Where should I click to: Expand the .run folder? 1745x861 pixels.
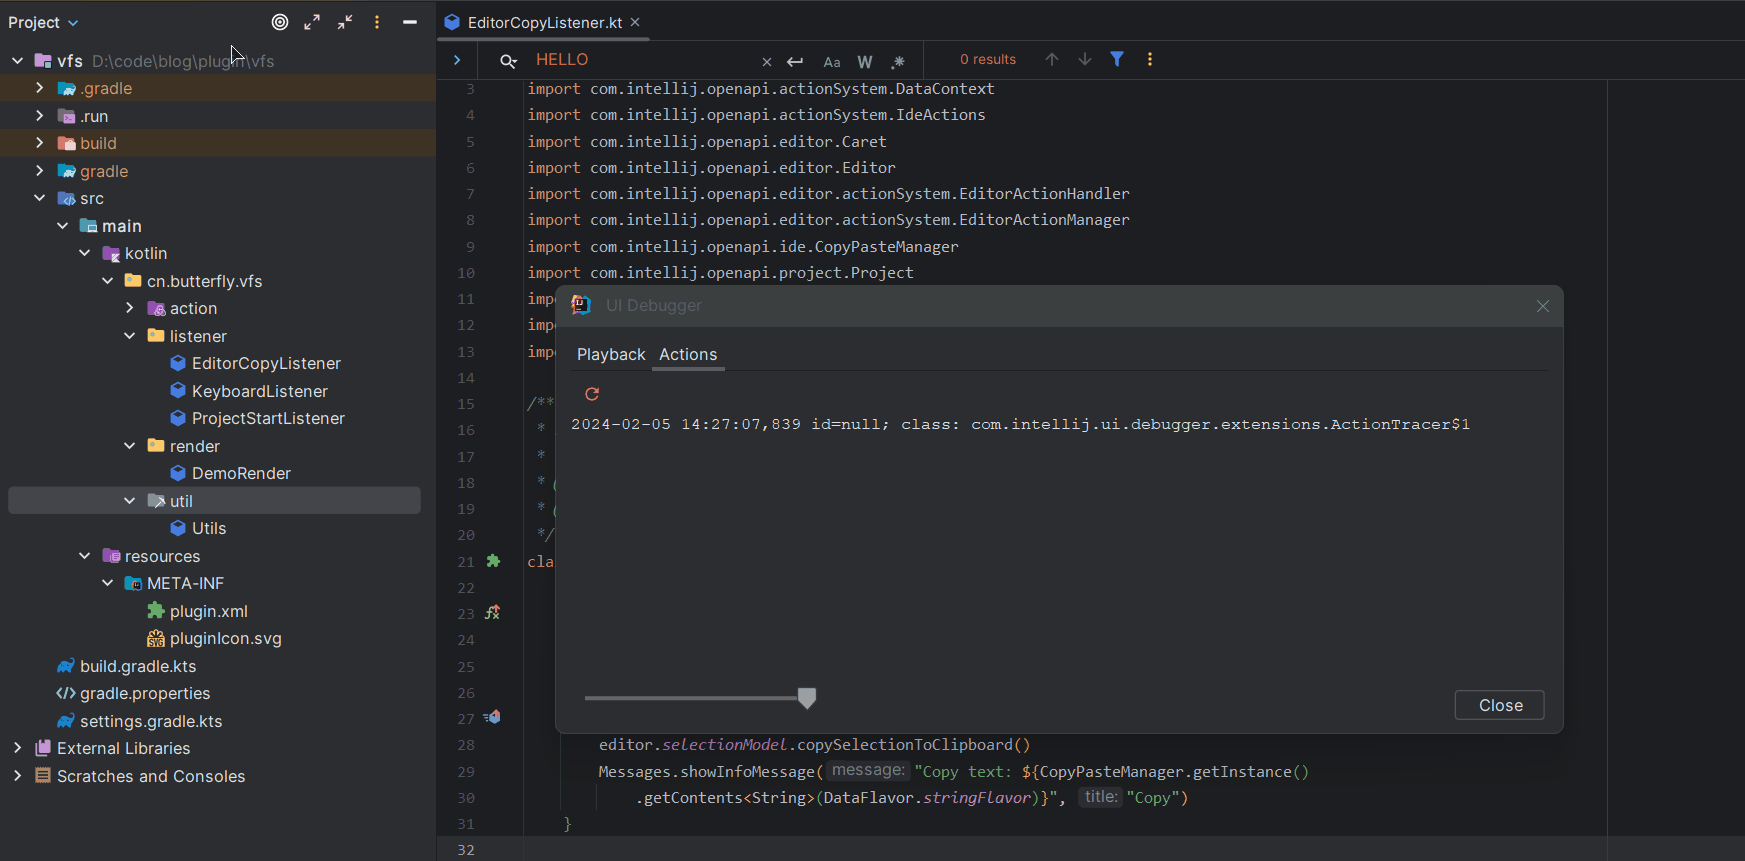click(x=40, y=116)
